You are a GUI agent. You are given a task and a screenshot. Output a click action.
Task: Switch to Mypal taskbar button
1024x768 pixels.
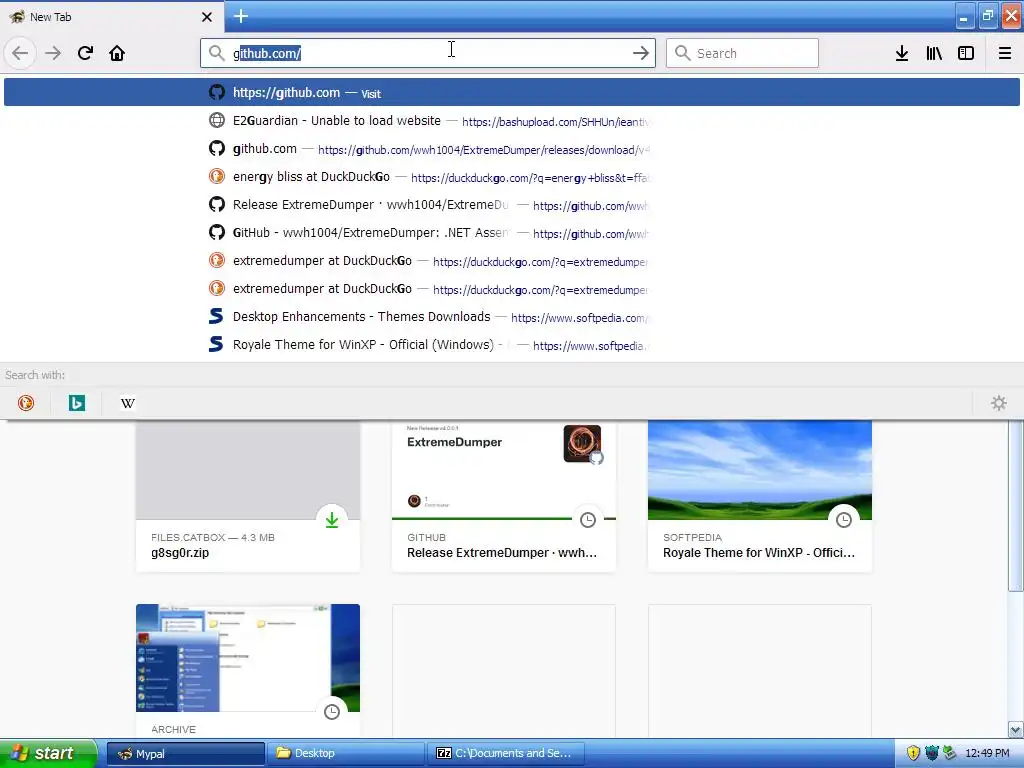[186, 754]
